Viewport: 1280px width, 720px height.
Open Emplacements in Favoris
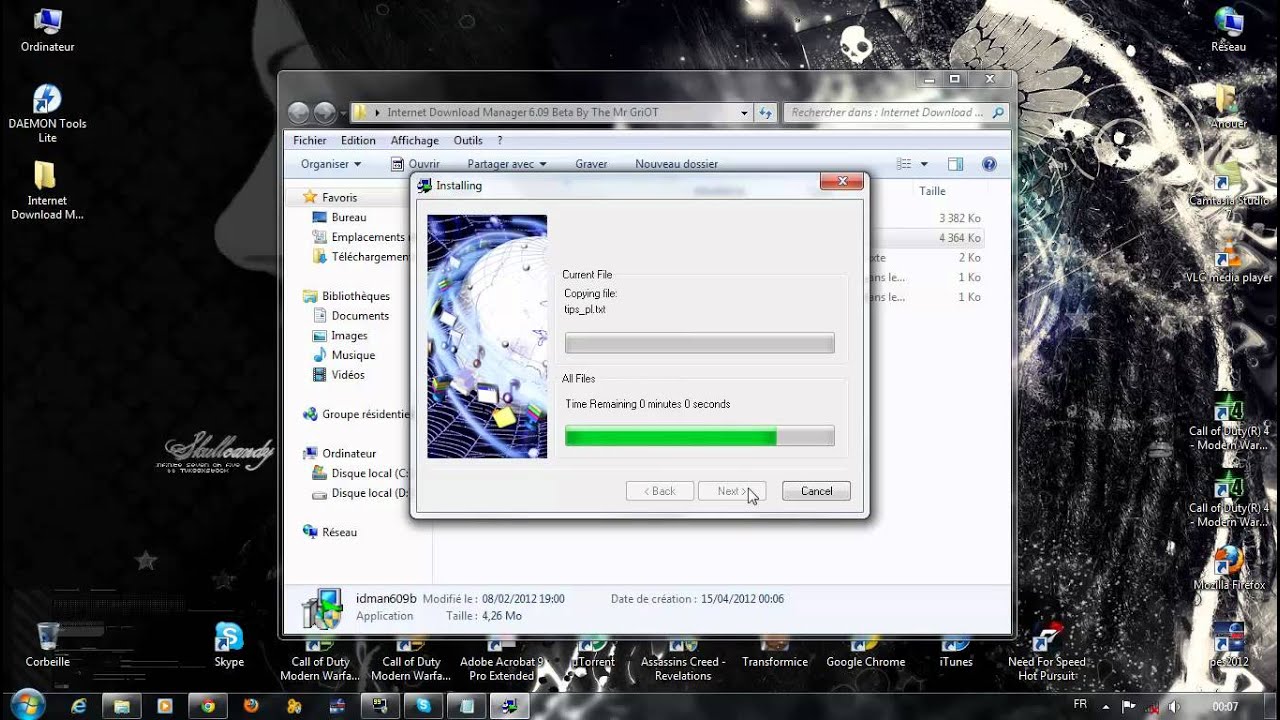[x=360, y=237]
